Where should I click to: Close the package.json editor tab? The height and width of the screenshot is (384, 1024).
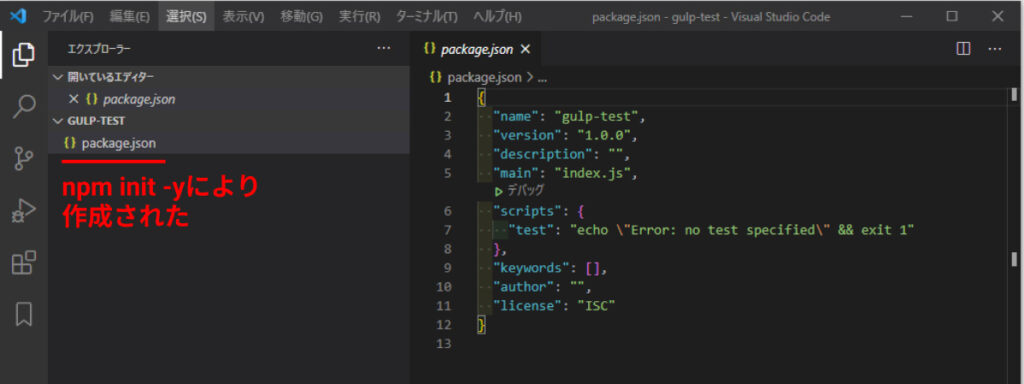[525, 50]
